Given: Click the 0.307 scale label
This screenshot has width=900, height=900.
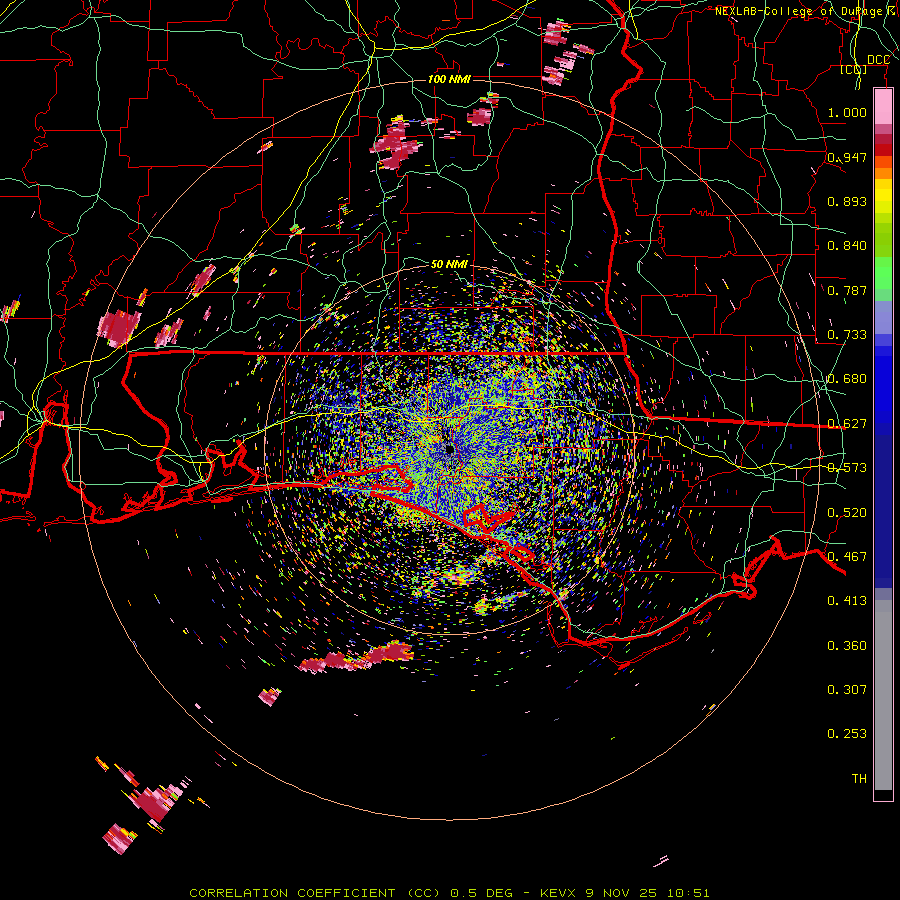Looking at the screenshot, I should pos(847,690).
